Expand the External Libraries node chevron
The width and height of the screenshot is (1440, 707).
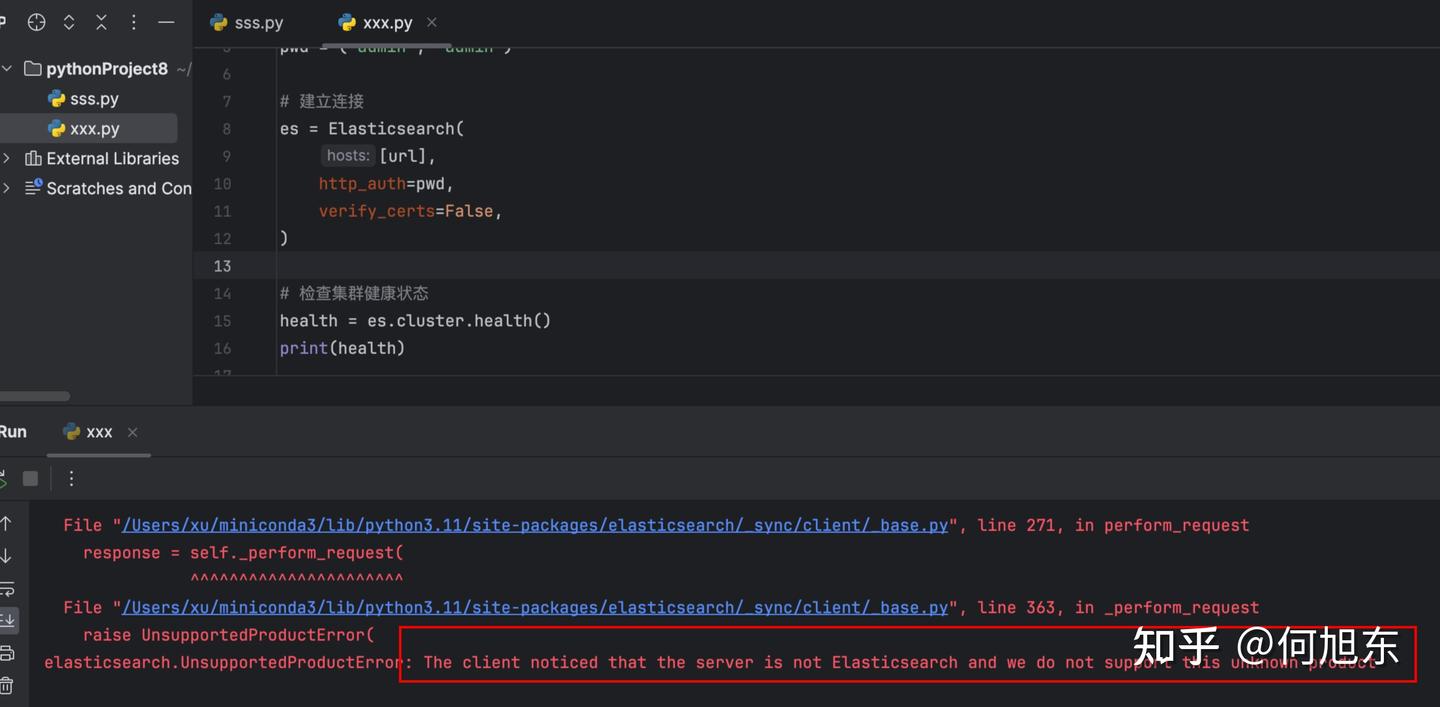(7, 158)
